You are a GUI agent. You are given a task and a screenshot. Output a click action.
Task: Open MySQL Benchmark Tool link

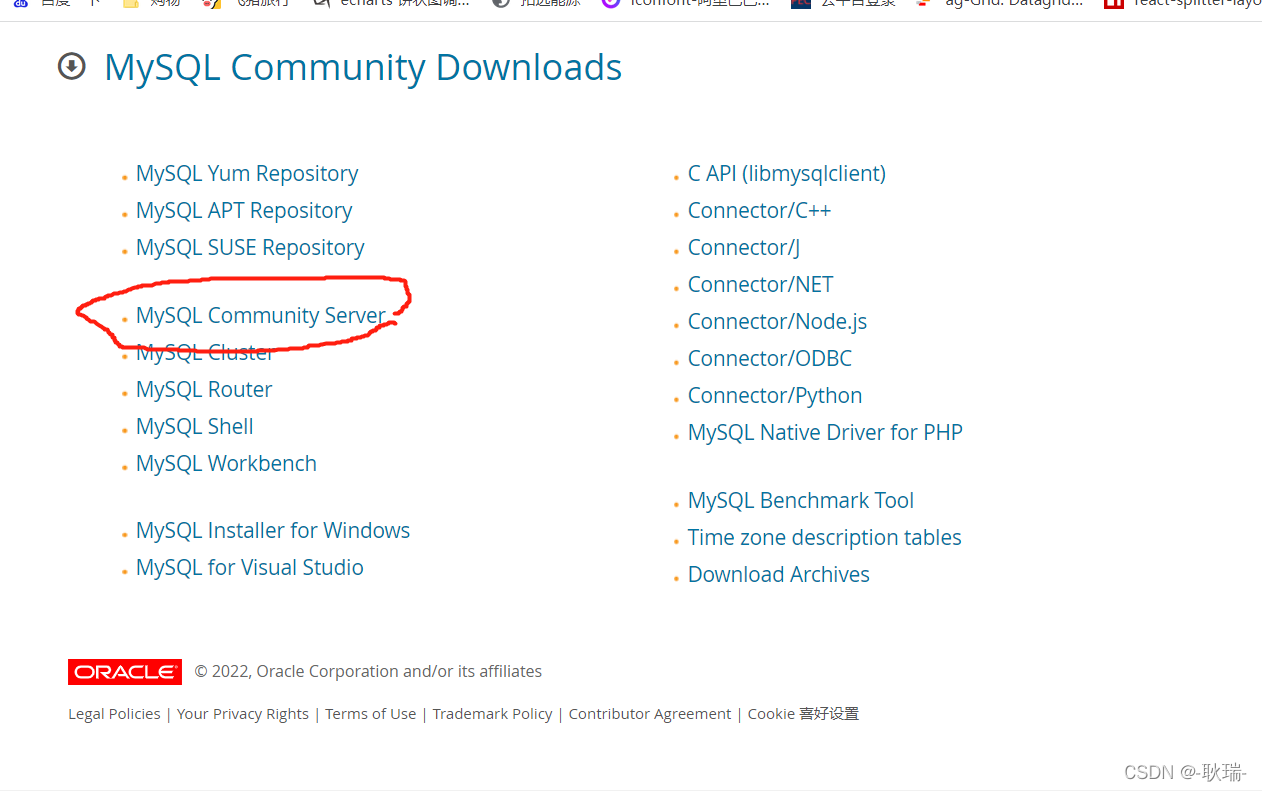point(801,501)
